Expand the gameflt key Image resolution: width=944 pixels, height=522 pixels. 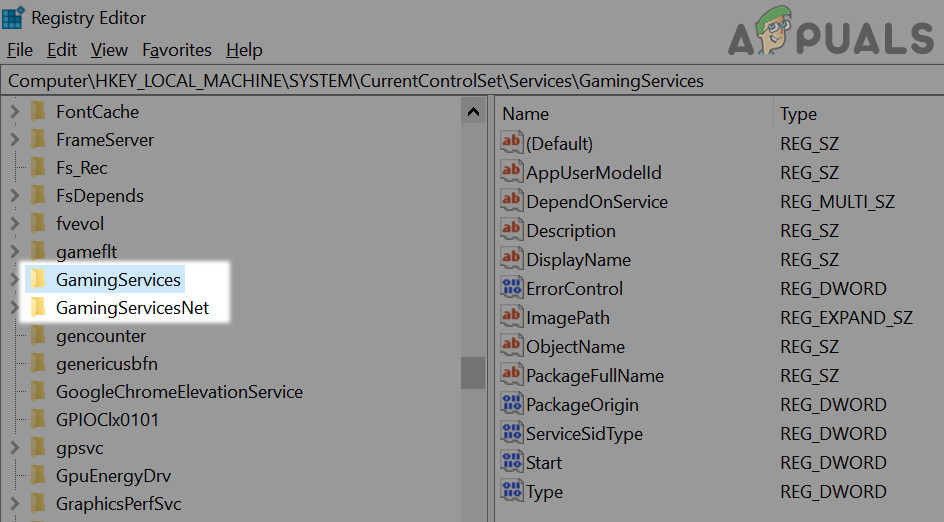[x=15, y=252]
